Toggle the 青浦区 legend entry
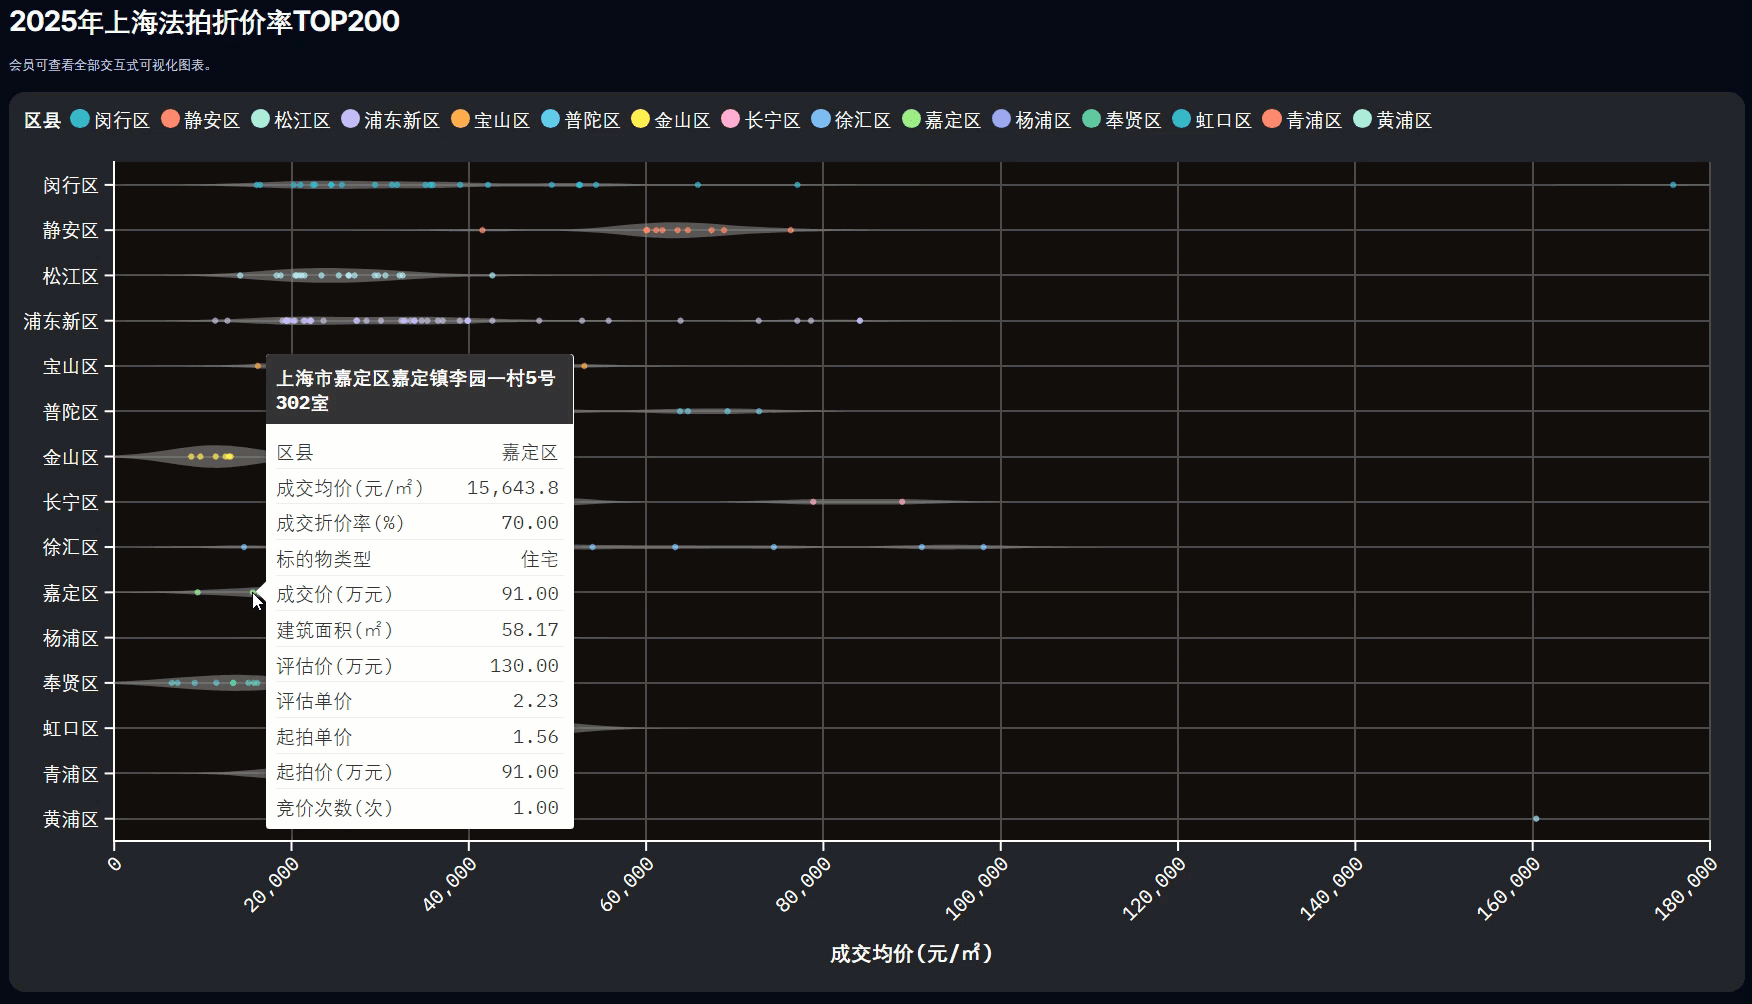Screen dimensions: 1752x1004 point(1313,120)
